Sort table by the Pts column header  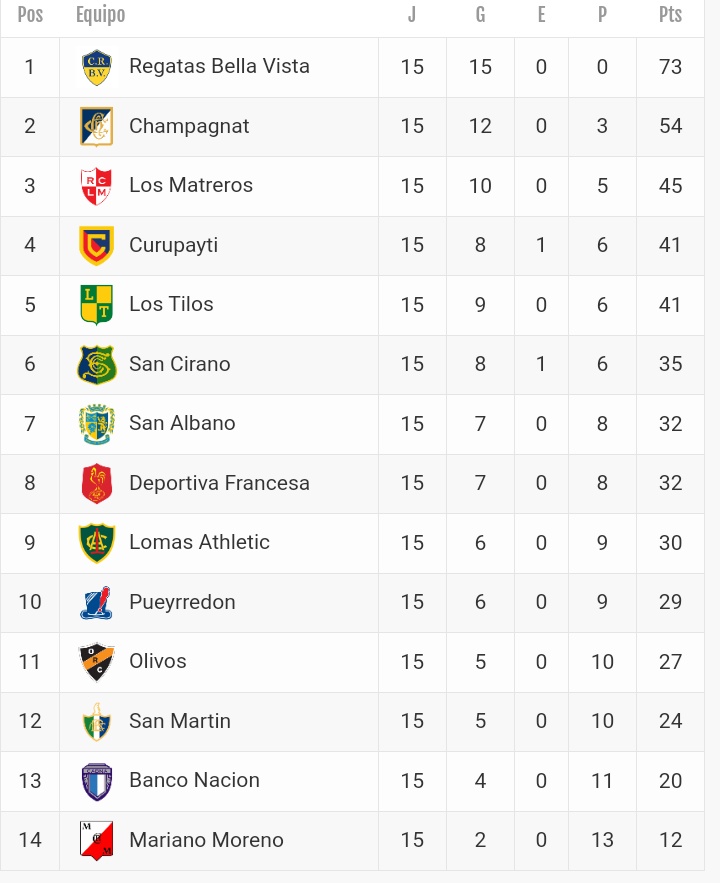click(670, 15)
